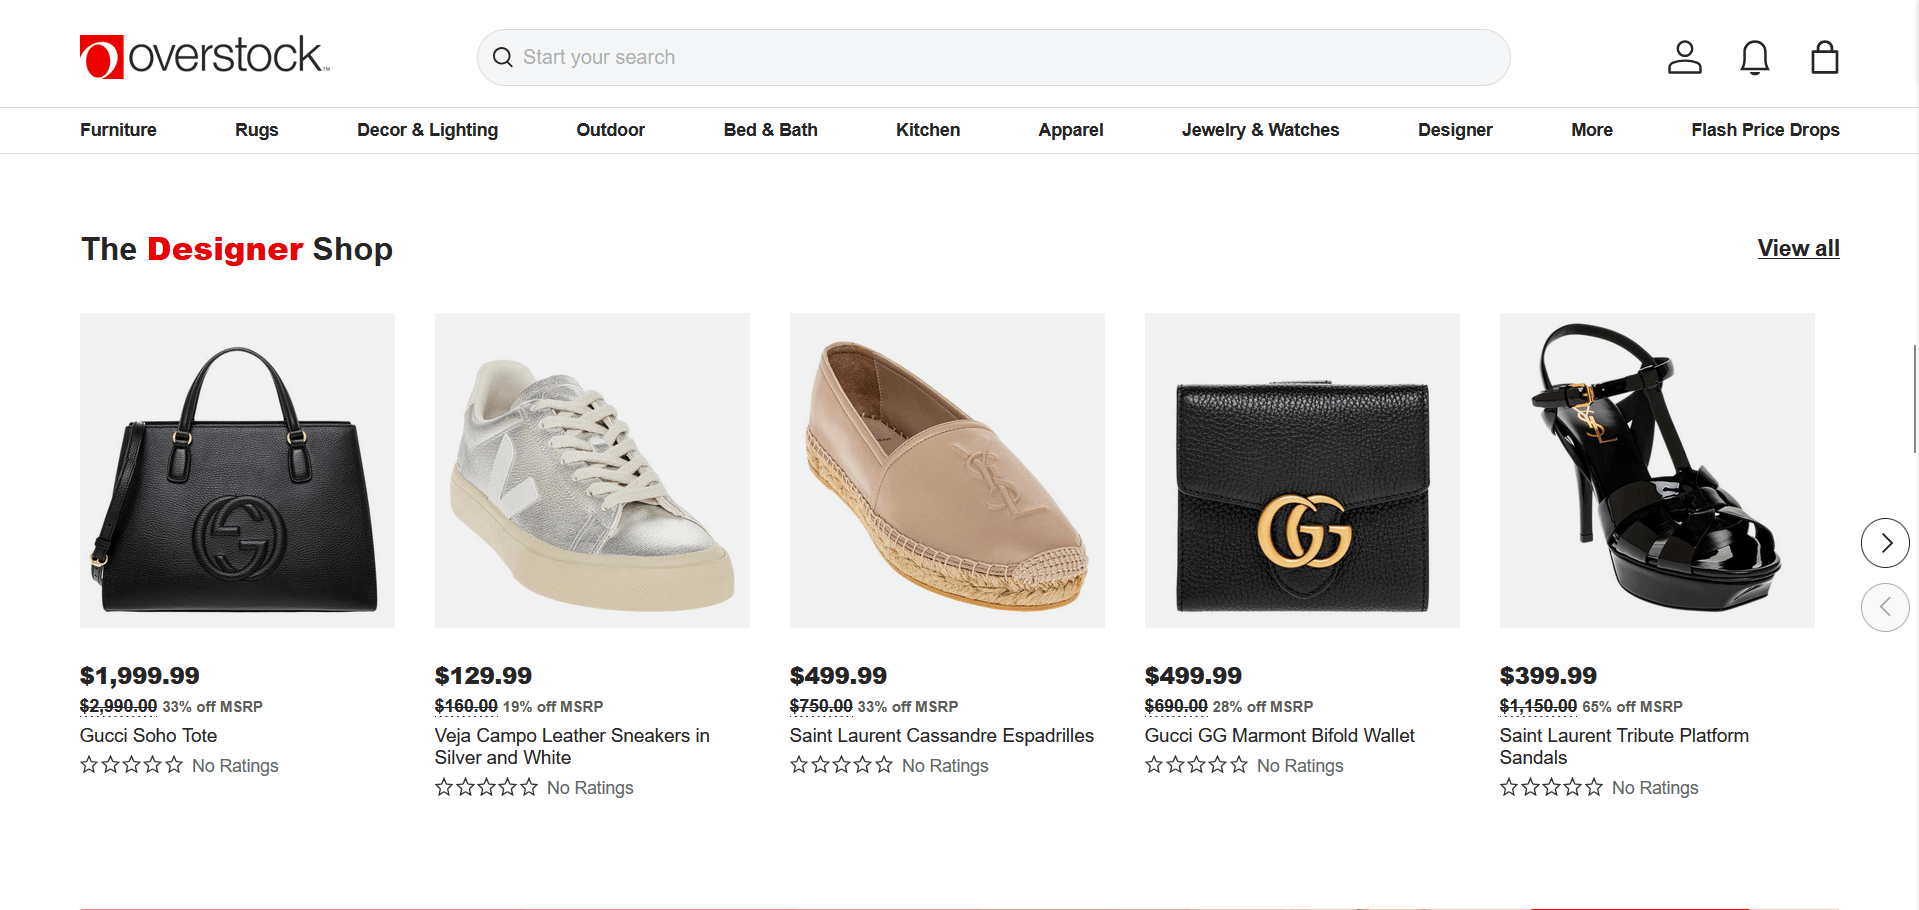Open the Gucci GG Marmont Bifold Wallet listing

coord(1279,735)
